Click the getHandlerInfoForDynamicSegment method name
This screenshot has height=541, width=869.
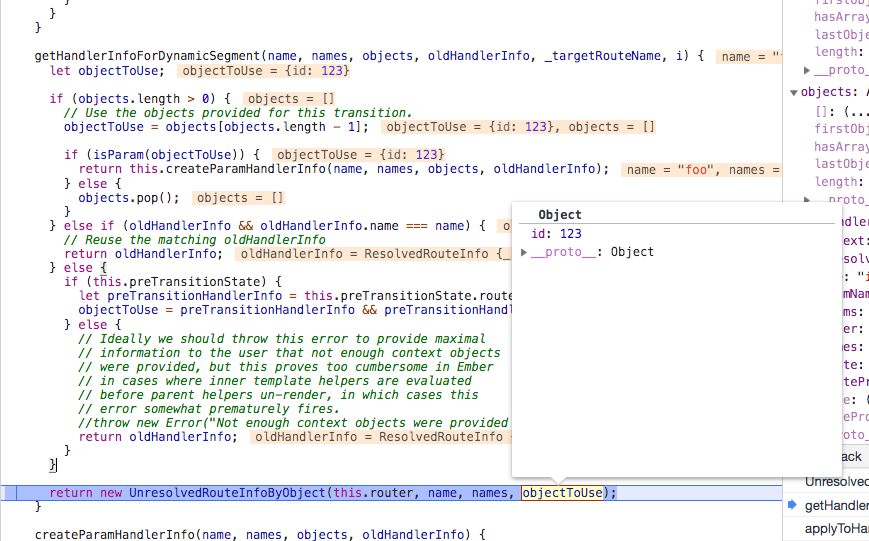[x=147, y=56]
